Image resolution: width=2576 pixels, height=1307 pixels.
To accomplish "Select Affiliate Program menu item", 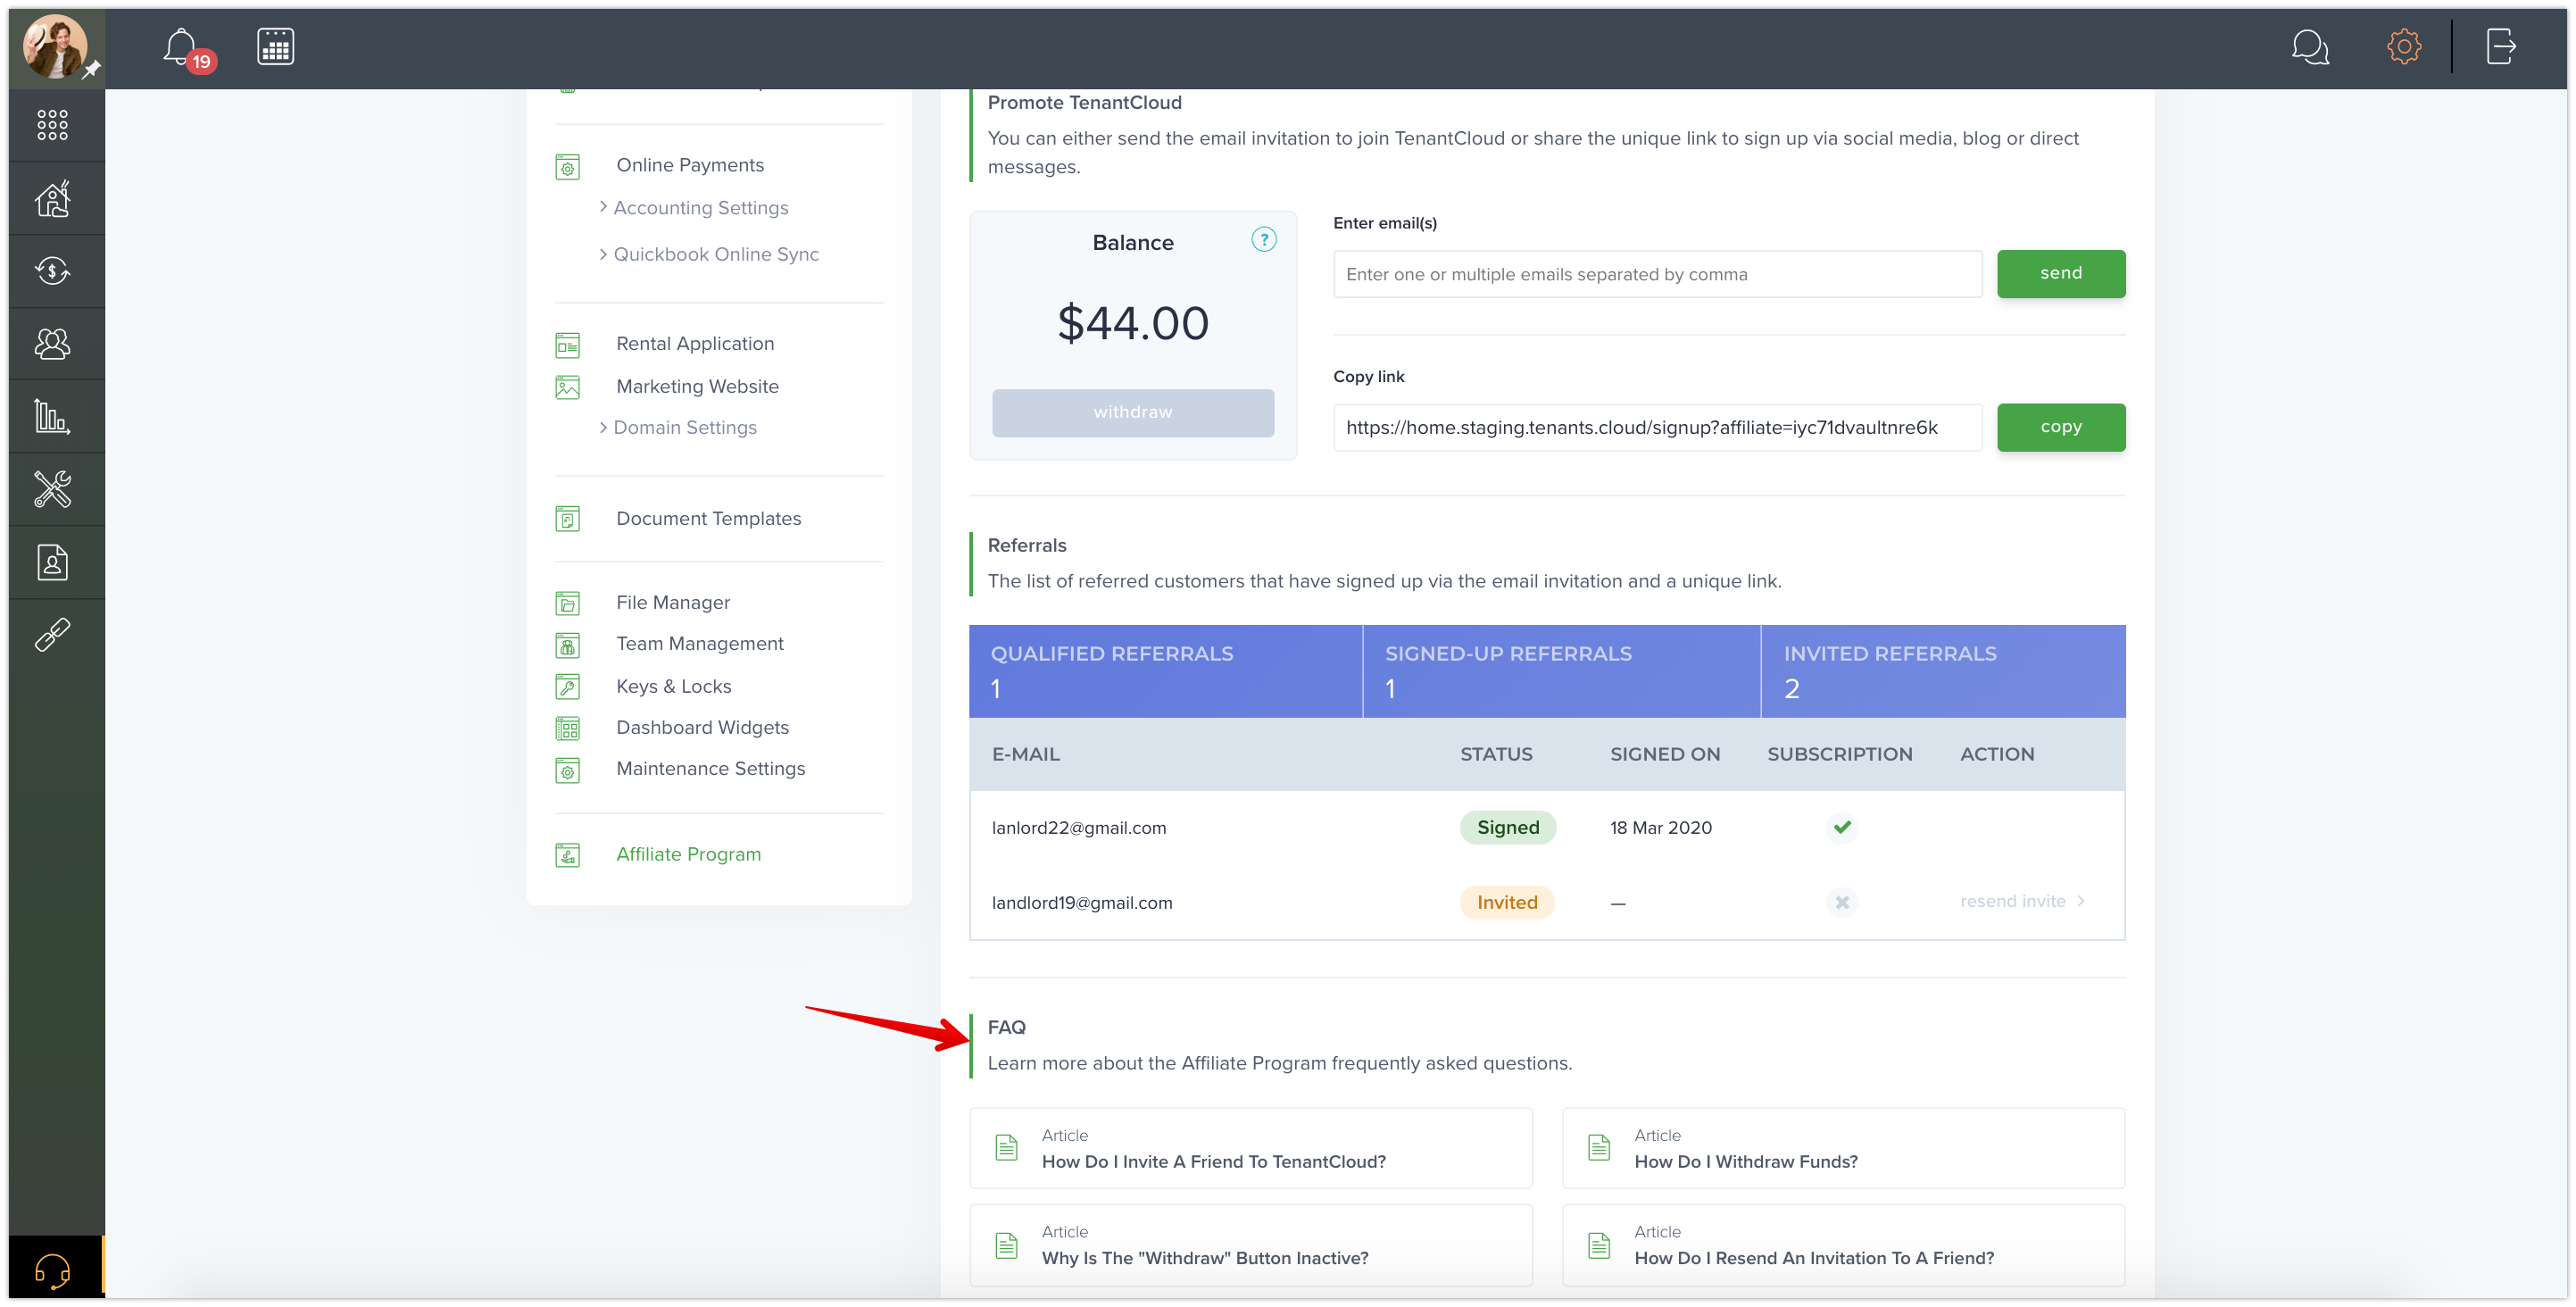I will (688, 854).
